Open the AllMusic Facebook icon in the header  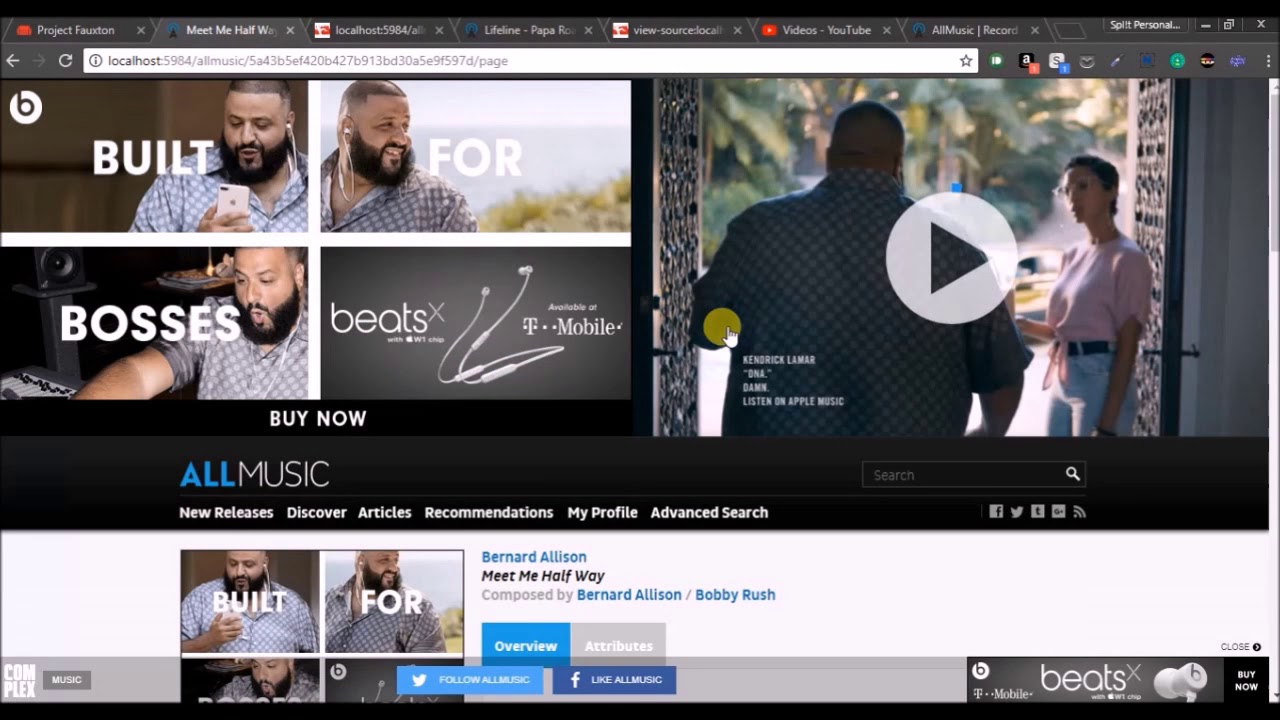[x=996, y=511]
